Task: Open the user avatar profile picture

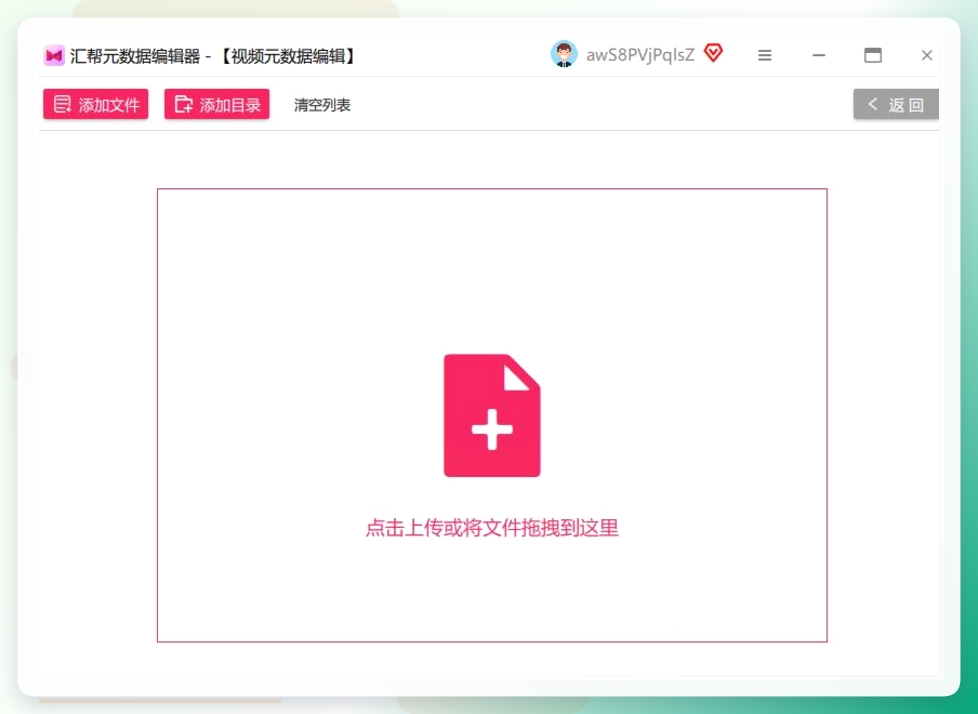Action: pyautogui.click(x=564, y=54)
